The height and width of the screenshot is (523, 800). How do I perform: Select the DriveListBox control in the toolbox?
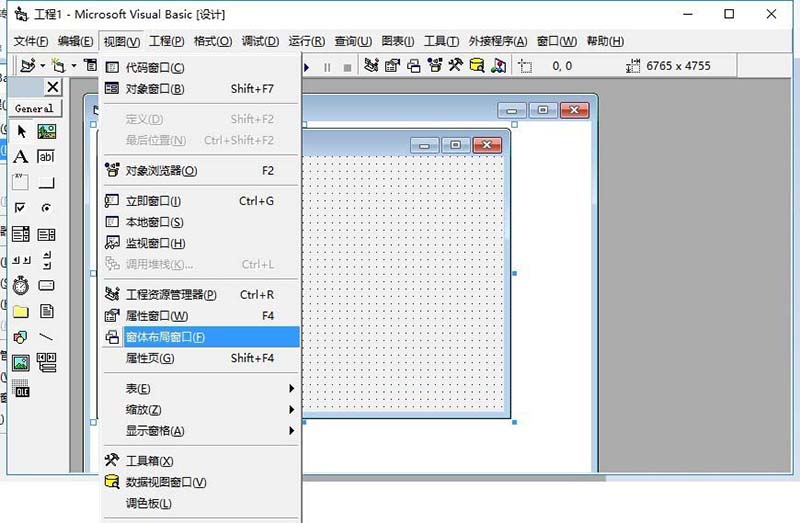click(46, 286)
